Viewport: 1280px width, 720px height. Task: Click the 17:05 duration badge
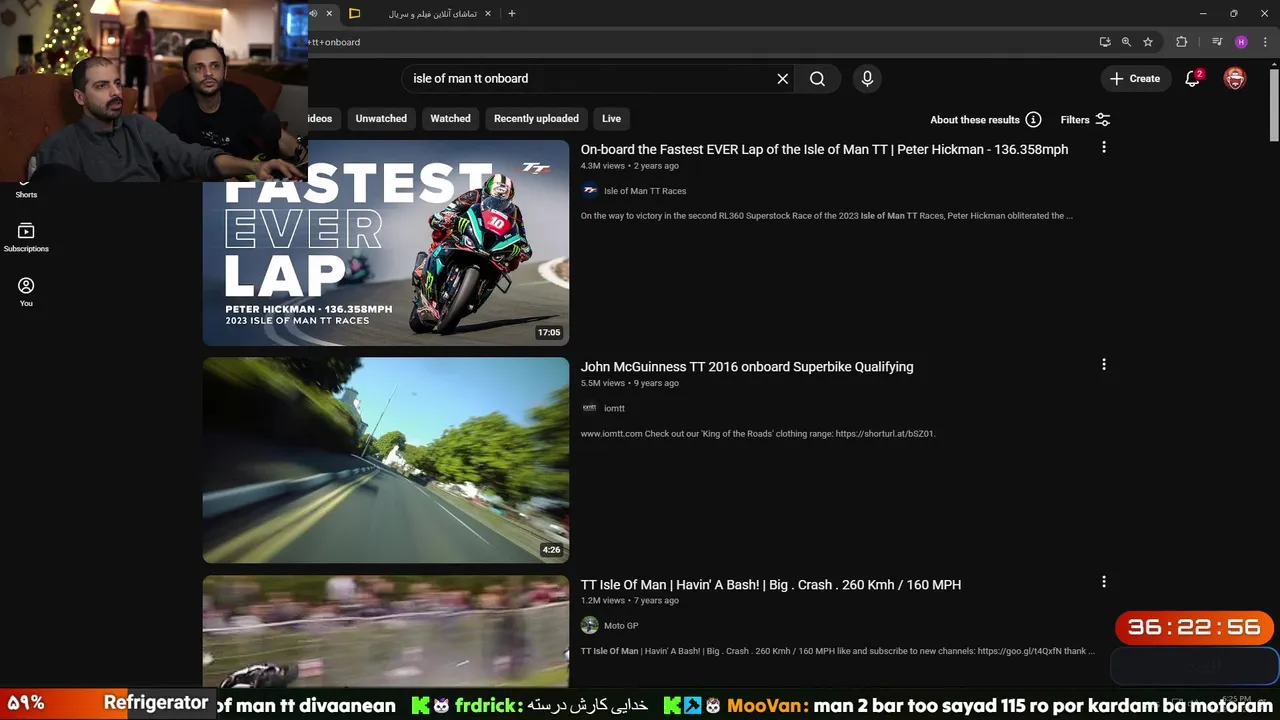tap(549, 333)
